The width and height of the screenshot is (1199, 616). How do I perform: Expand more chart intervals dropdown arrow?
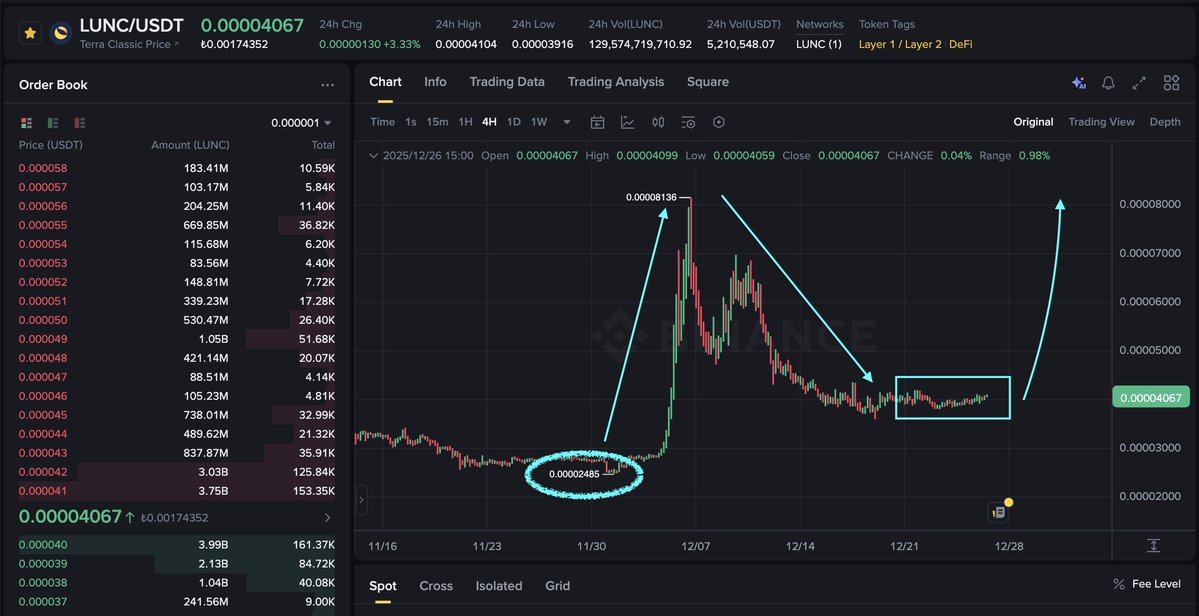click(567, 122)
